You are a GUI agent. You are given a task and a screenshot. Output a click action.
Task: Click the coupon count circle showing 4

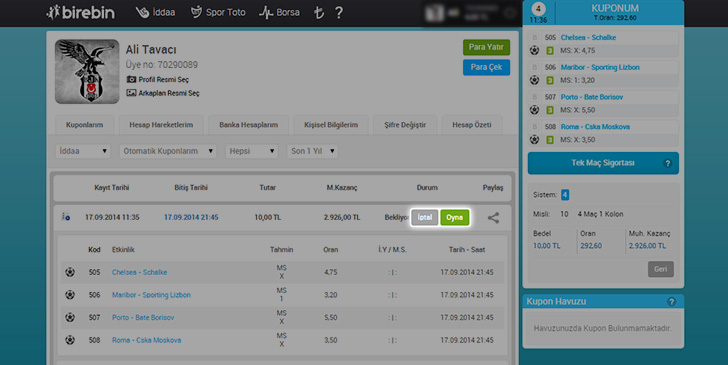click(x=538, y=9)
